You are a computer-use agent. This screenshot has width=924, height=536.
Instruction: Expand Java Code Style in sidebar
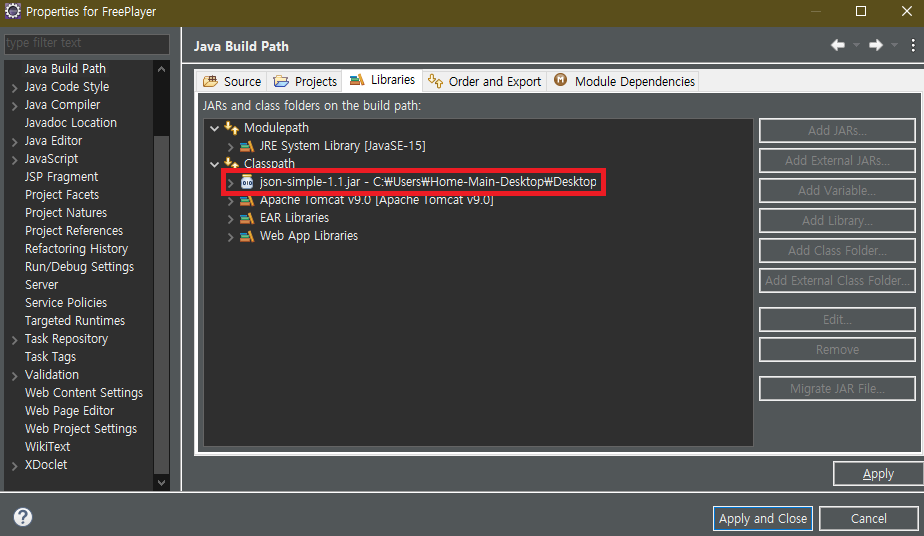[x=14, y=88]
